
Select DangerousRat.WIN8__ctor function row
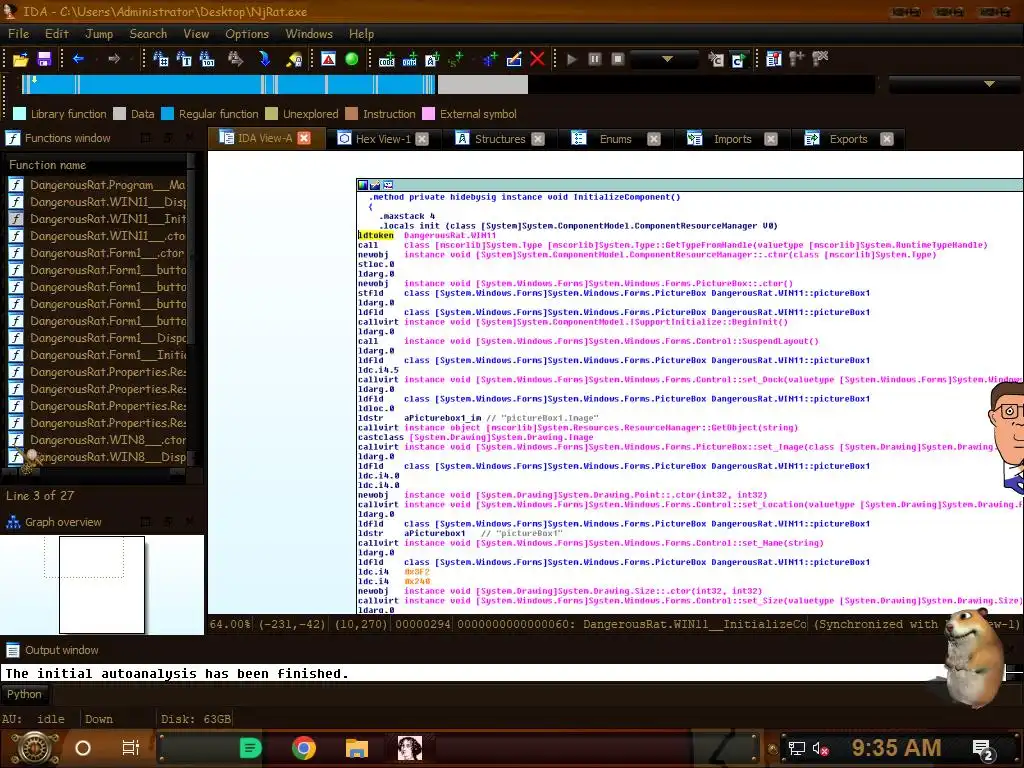tap(98, 440)
